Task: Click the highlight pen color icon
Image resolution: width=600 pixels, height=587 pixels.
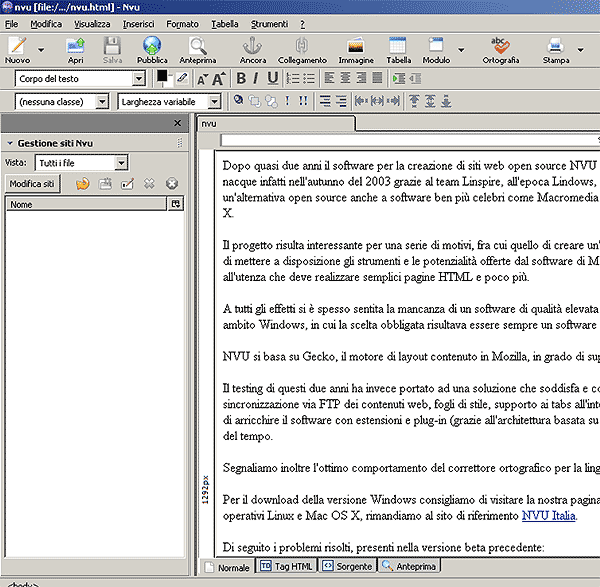Action: [182, 78]
